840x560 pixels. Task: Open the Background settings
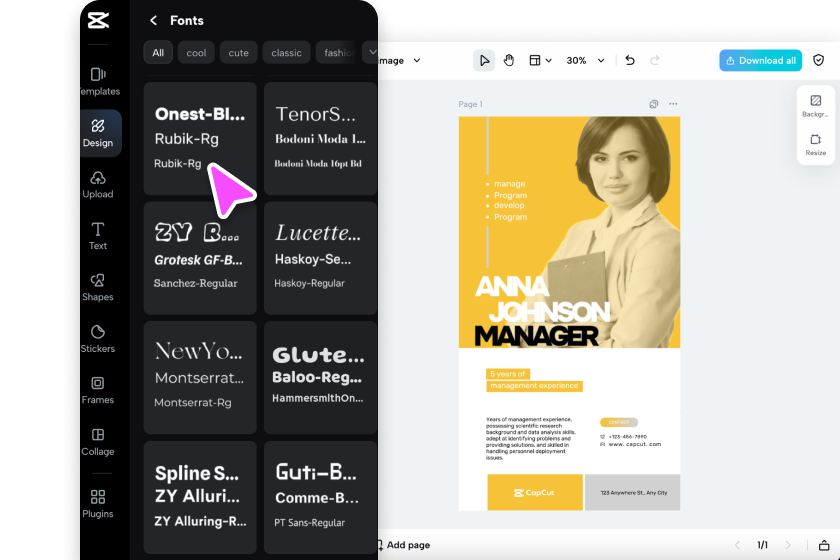(815, 106)
